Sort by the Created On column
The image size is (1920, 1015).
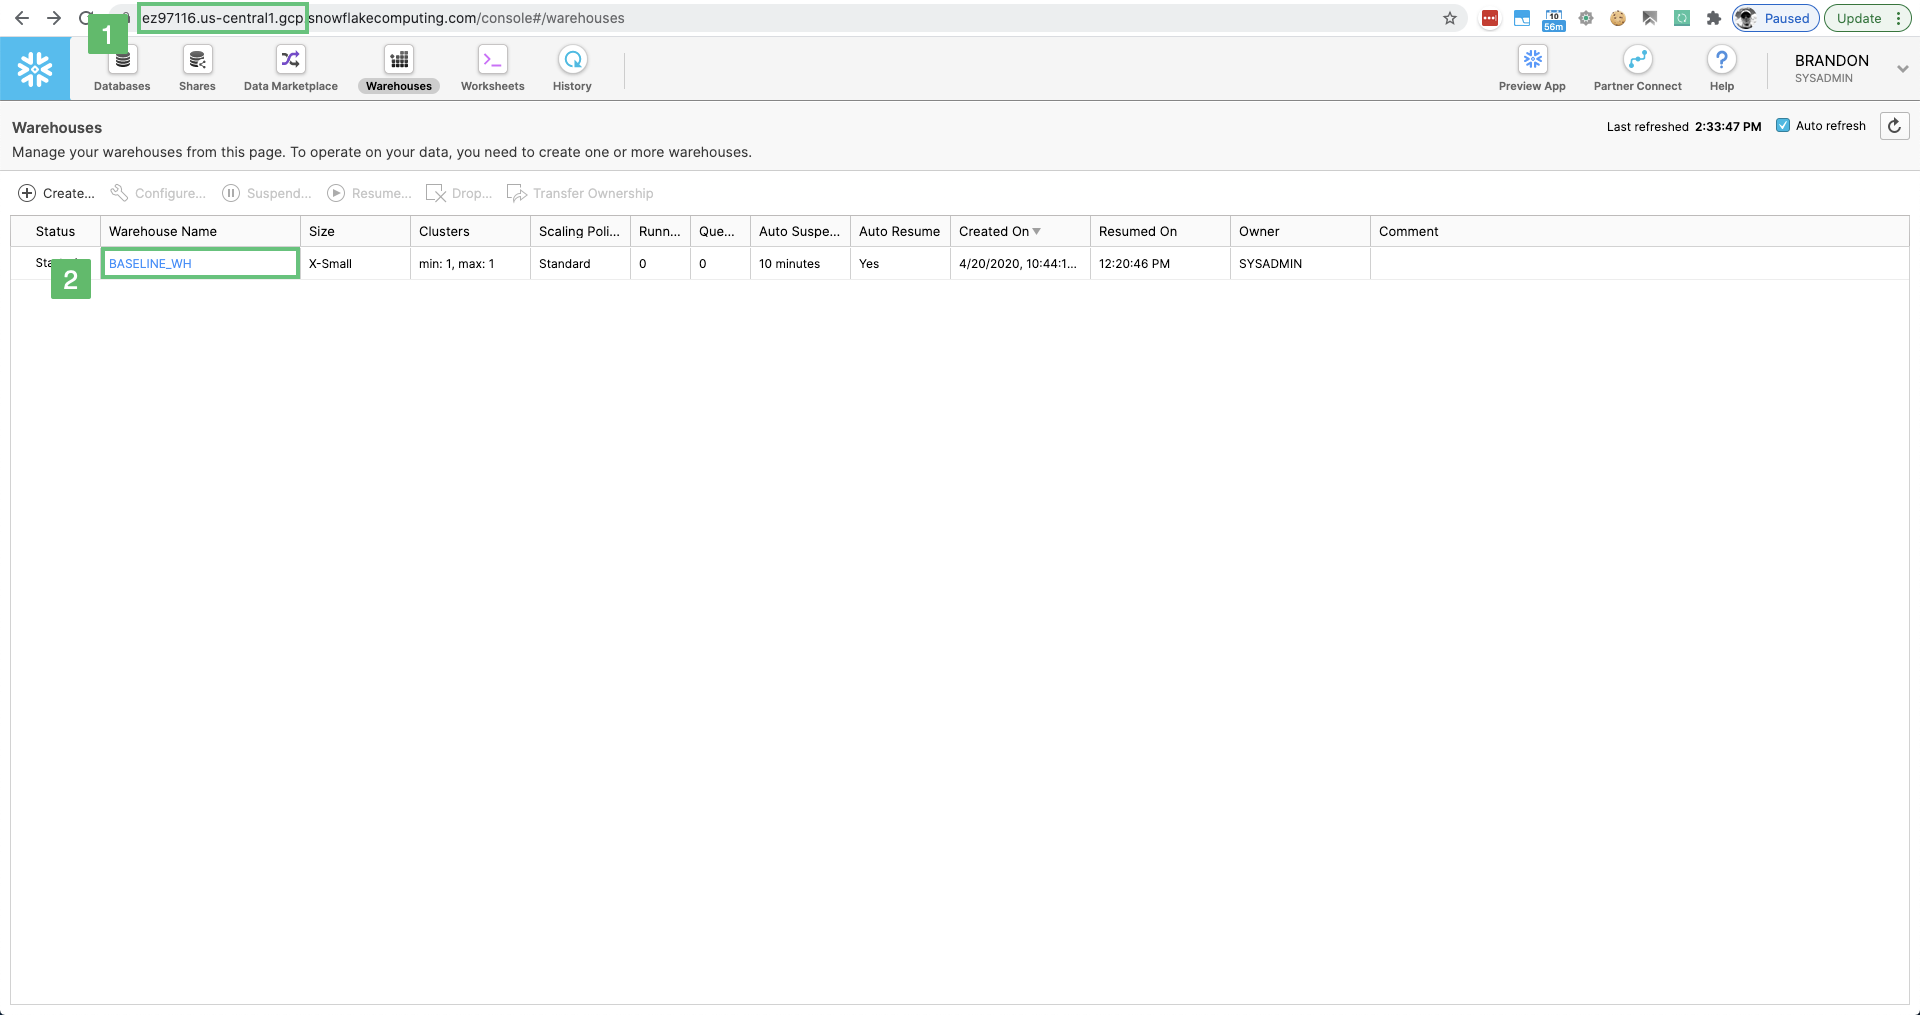tap(994, 231)
